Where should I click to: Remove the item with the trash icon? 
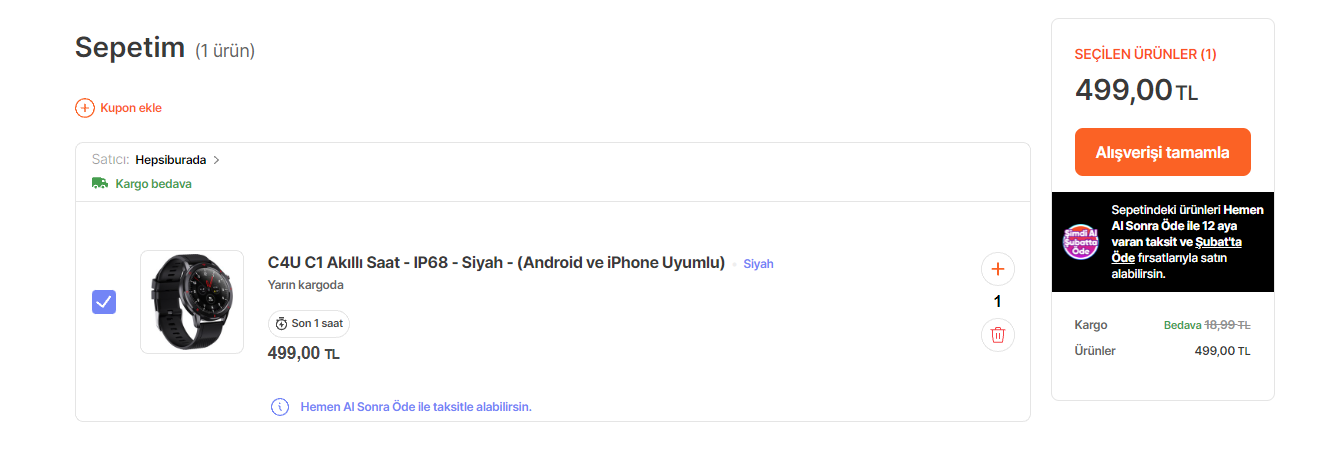click(997, 335)
